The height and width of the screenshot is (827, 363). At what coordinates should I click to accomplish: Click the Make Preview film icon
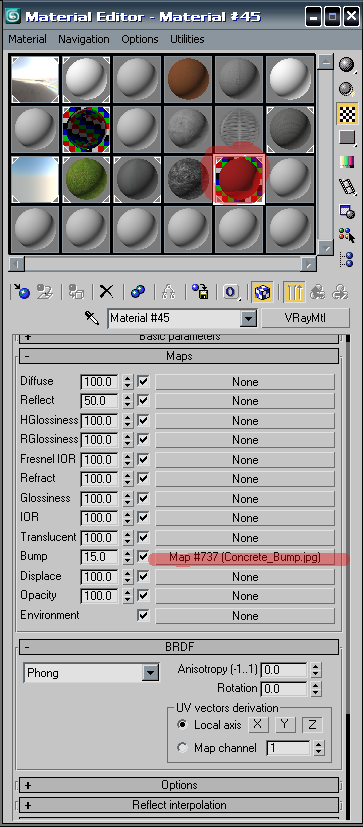[347, 186]
